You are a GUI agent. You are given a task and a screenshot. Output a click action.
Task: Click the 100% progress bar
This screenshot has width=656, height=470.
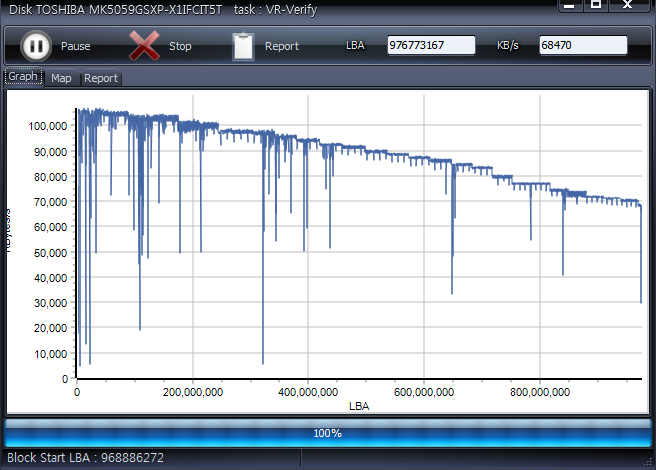327,433
